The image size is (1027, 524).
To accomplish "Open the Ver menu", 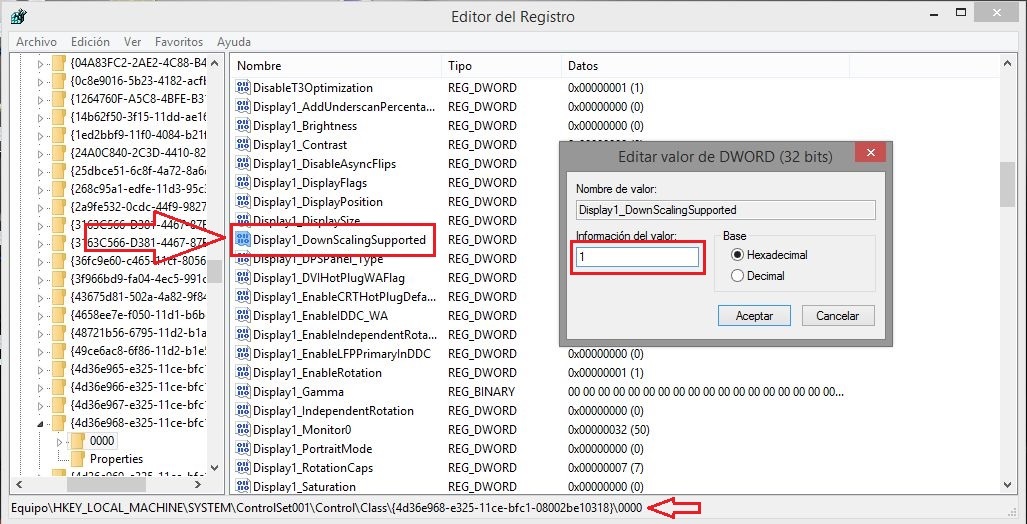I will 132,42.
